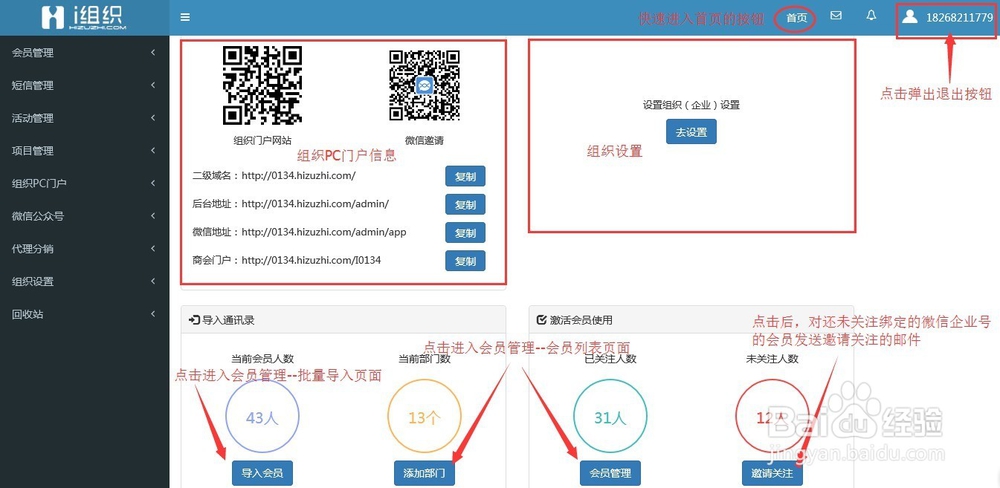Image resolution: width=1000 pixels, height=488 pixels.
Task: Click the 当前部门数 label
Action: (x=424, y=359)
